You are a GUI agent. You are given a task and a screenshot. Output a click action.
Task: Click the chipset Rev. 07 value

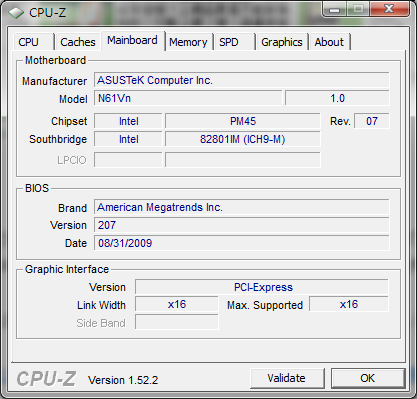(372, 121)
